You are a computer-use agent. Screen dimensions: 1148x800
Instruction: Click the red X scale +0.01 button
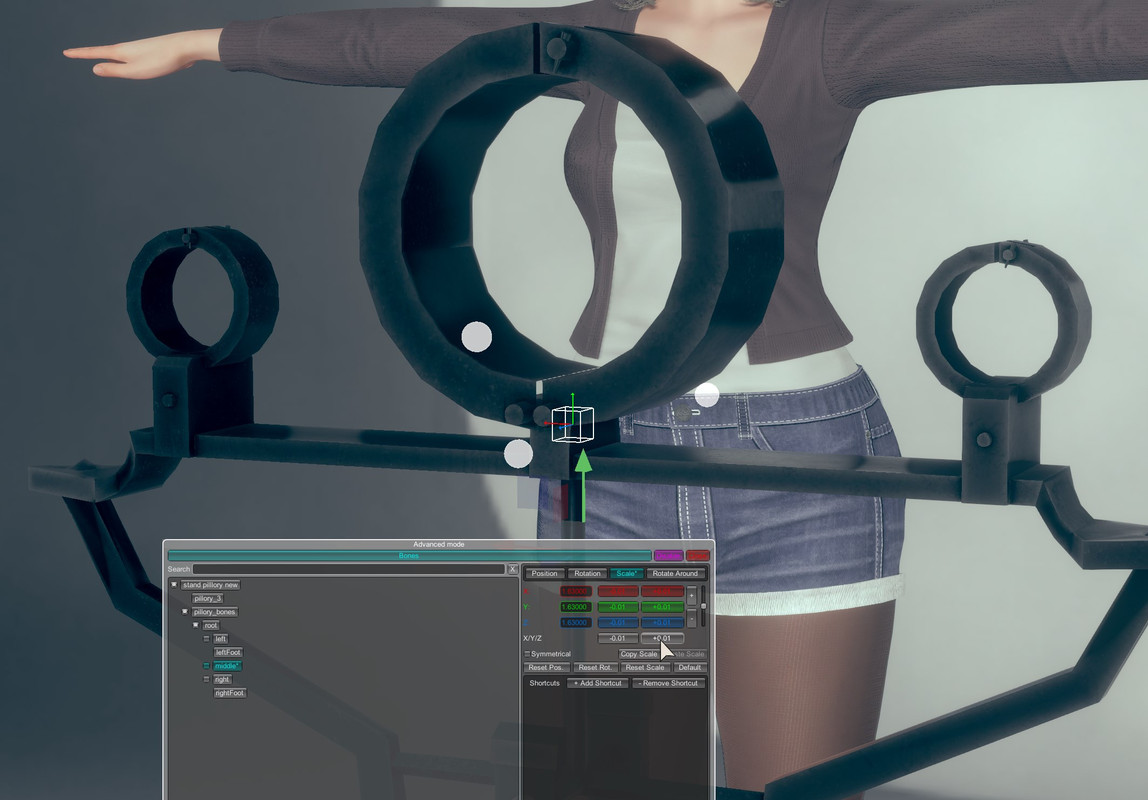pos(662,591)
